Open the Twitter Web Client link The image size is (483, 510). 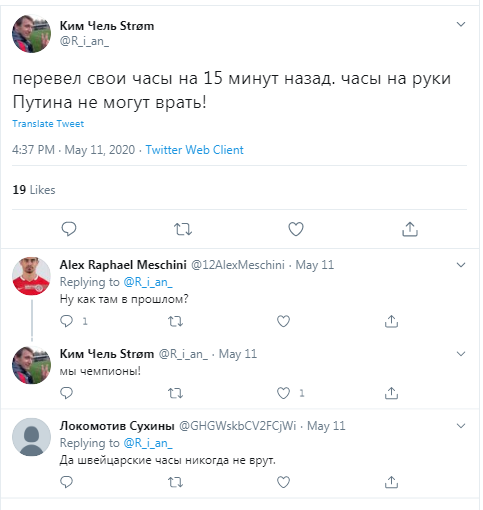click(194, 150)
